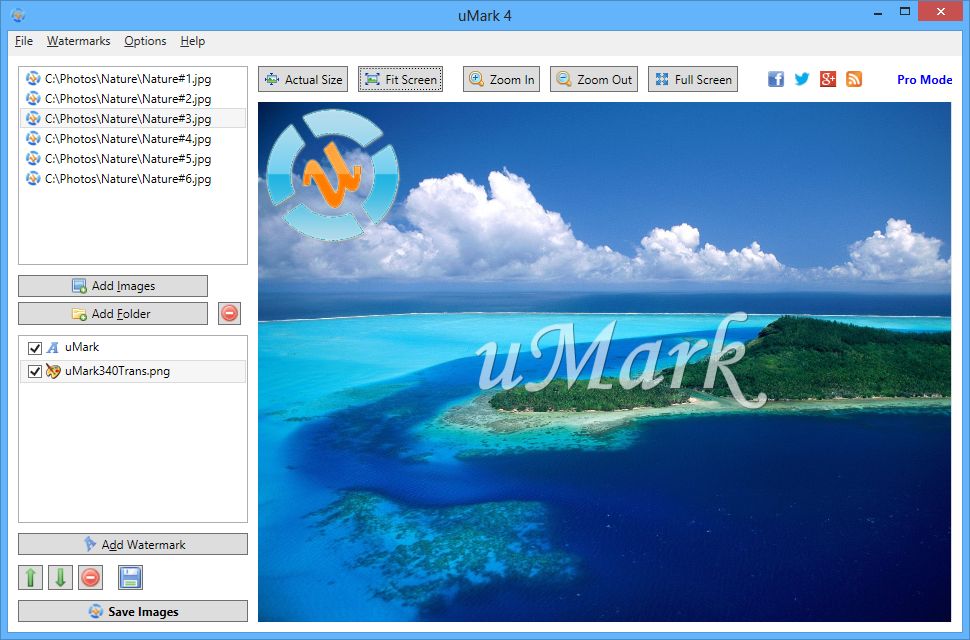Click the file icon for Nature#2.jpg

click(x=33, y=98)
